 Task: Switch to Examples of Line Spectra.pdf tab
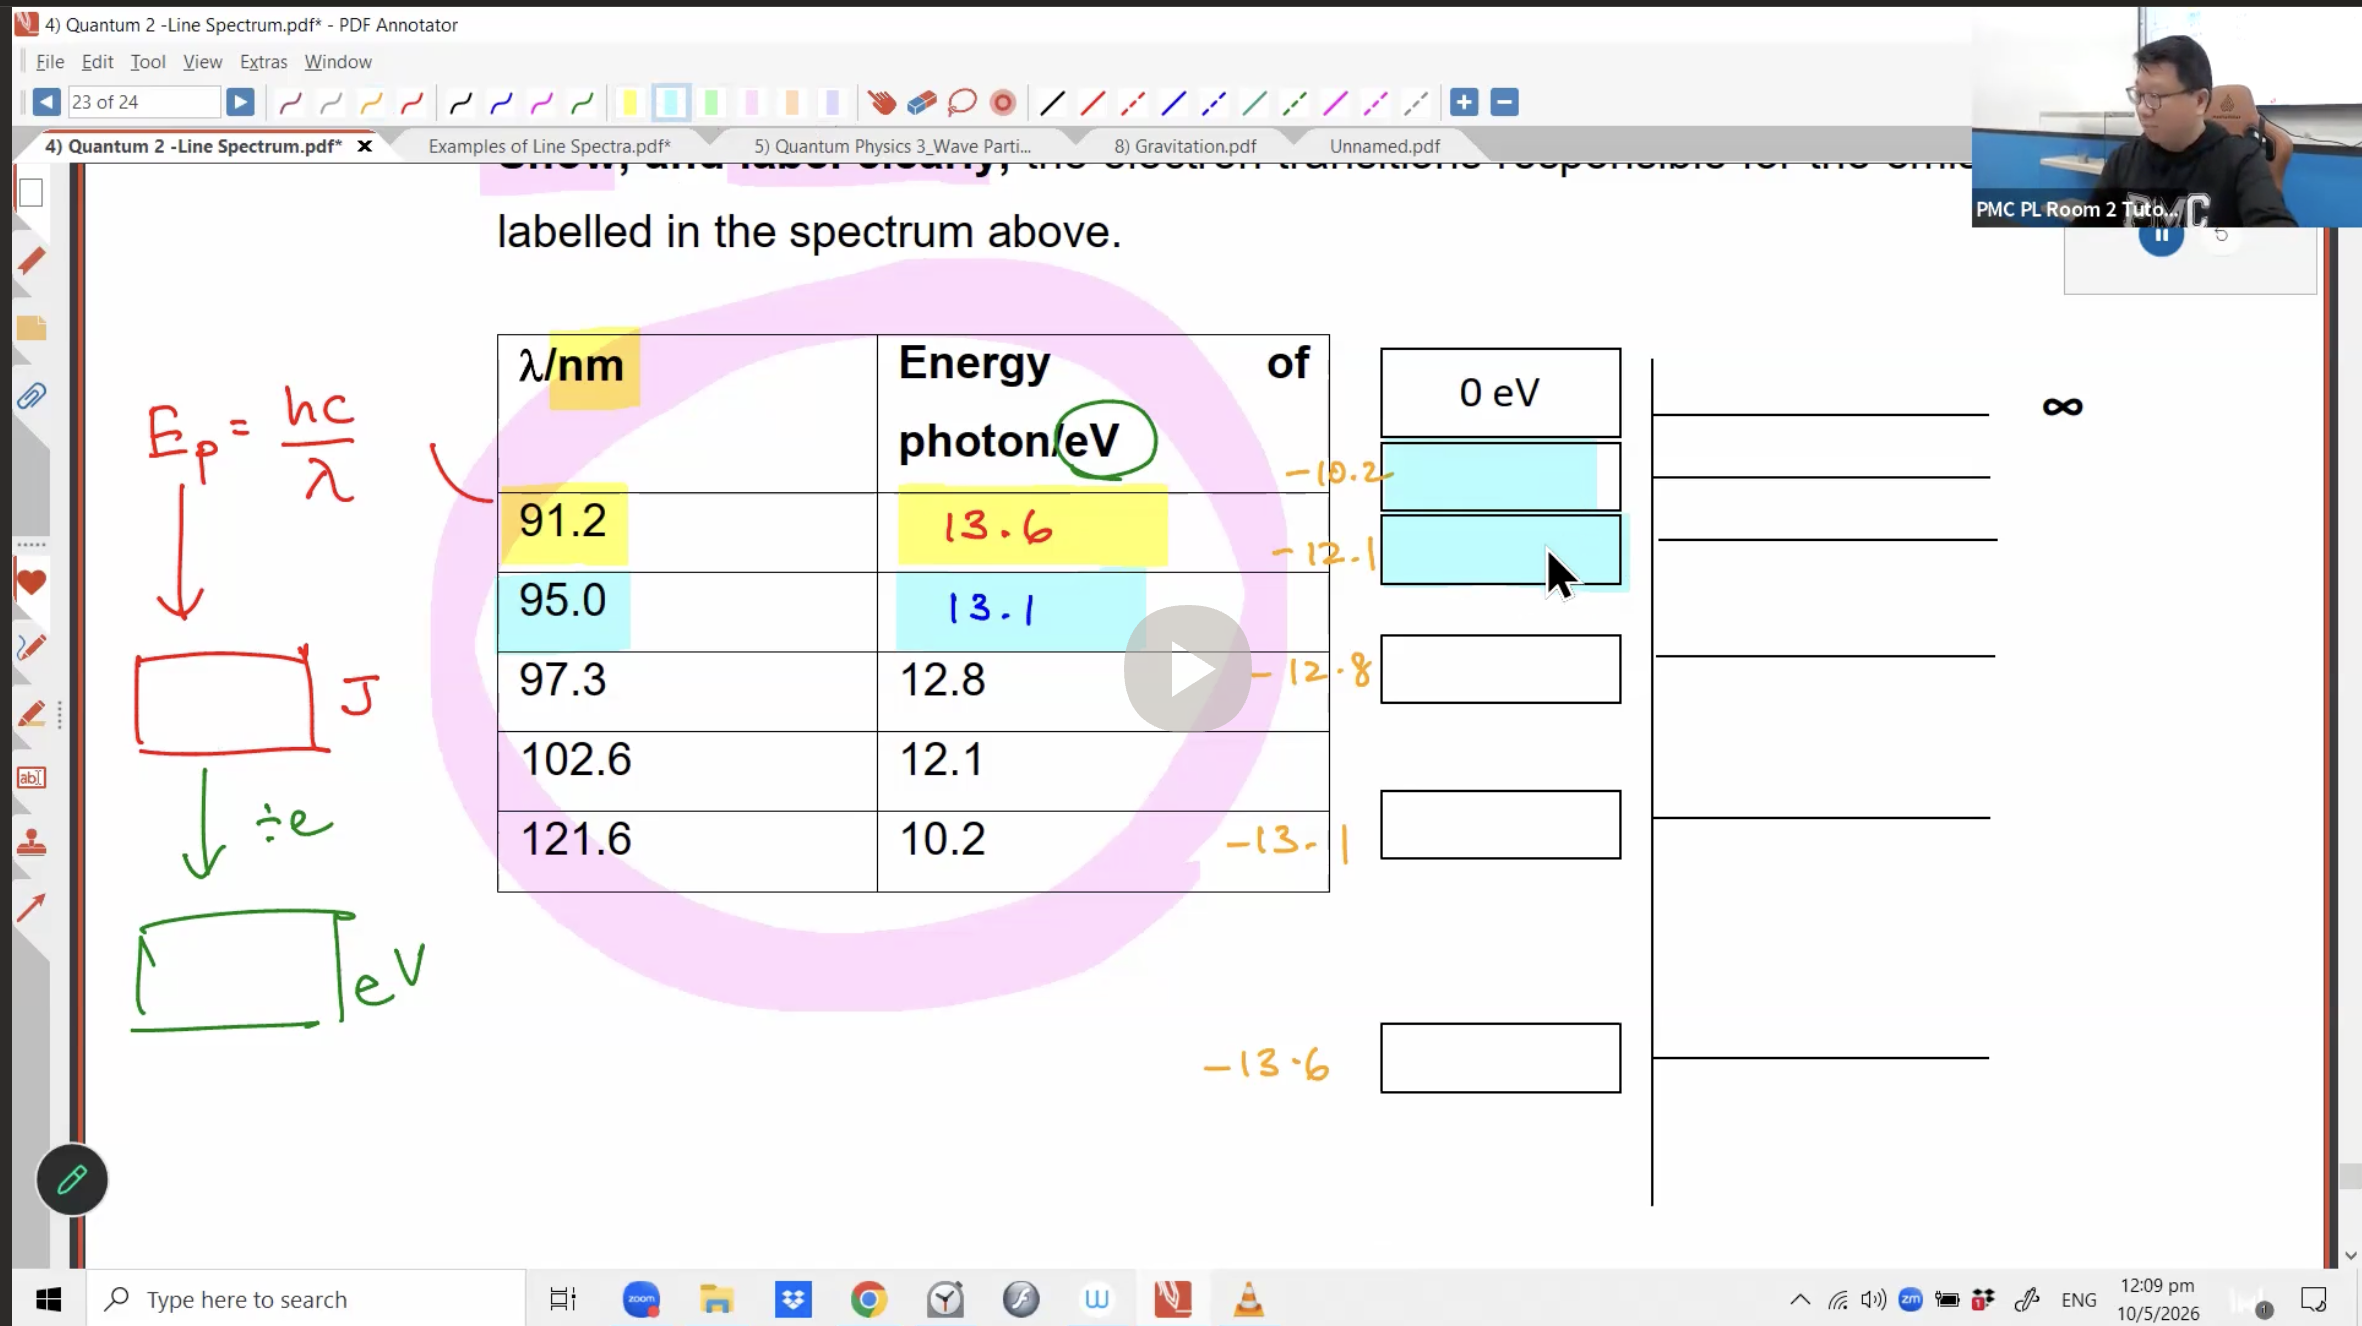549,146
